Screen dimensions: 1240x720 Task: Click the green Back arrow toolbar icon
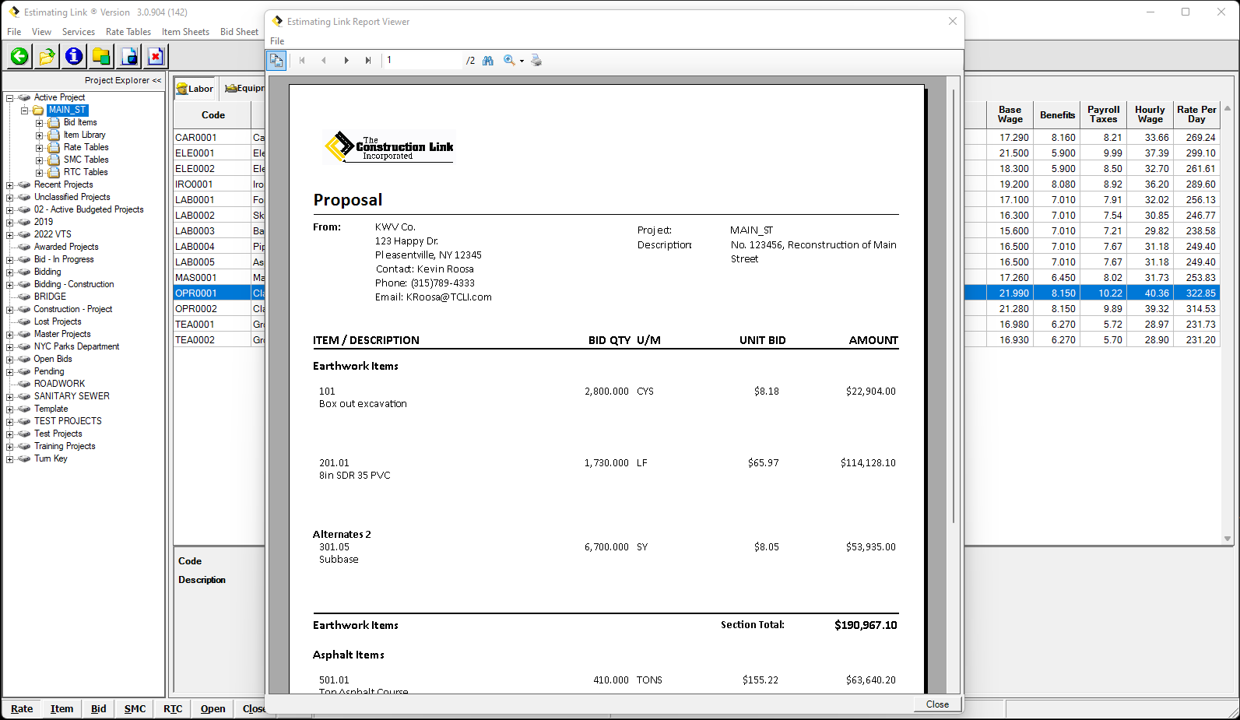(17, 56)
